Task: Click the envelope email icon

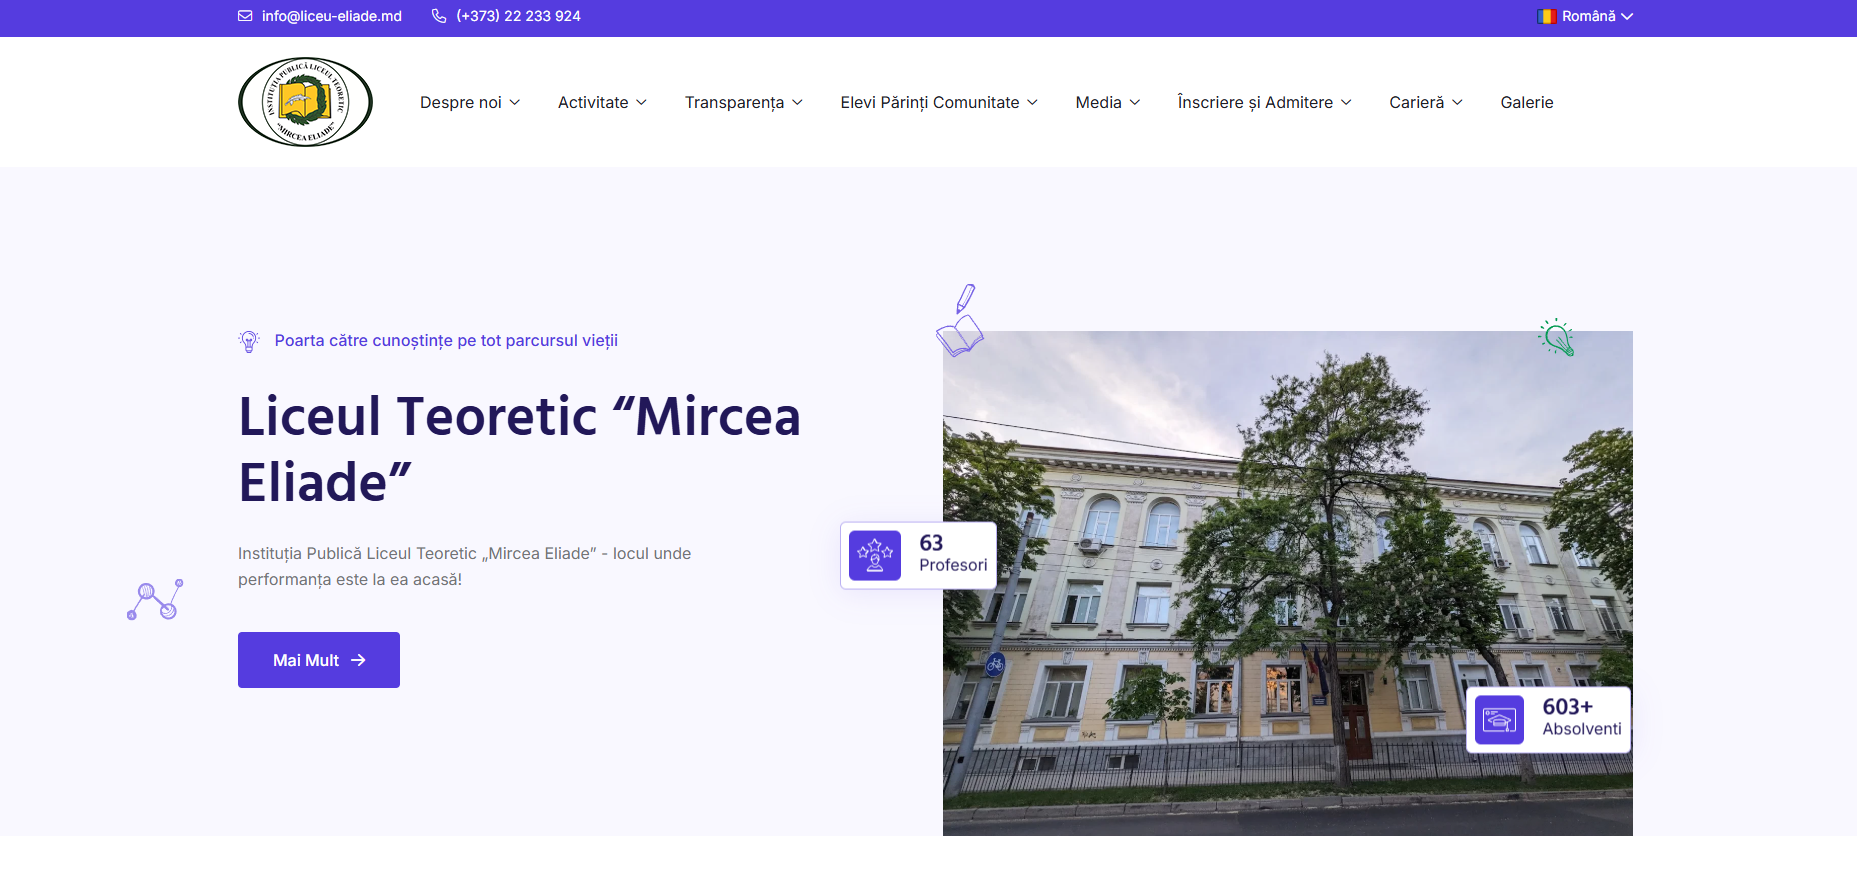Action: pyautogui.click(x=245, y=16)
